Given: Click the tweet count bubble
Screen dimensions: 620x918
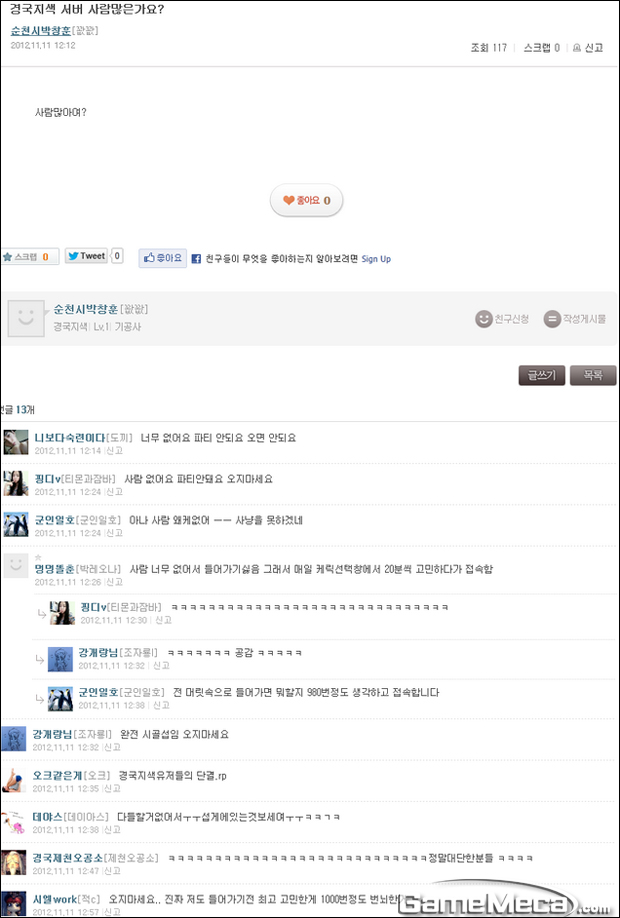Looking at the screenshot, I should (x=117, y=256).
